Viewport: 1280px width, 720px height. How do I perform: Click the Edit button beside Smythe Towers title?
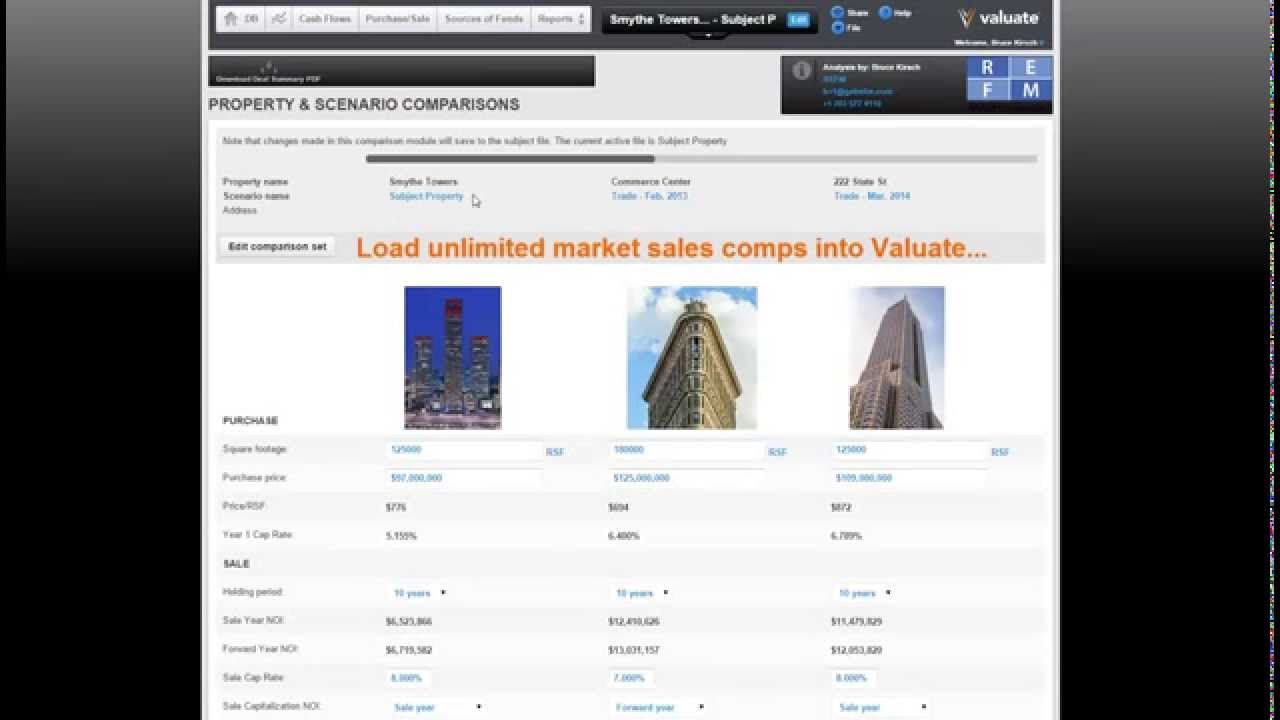[798, 20]
